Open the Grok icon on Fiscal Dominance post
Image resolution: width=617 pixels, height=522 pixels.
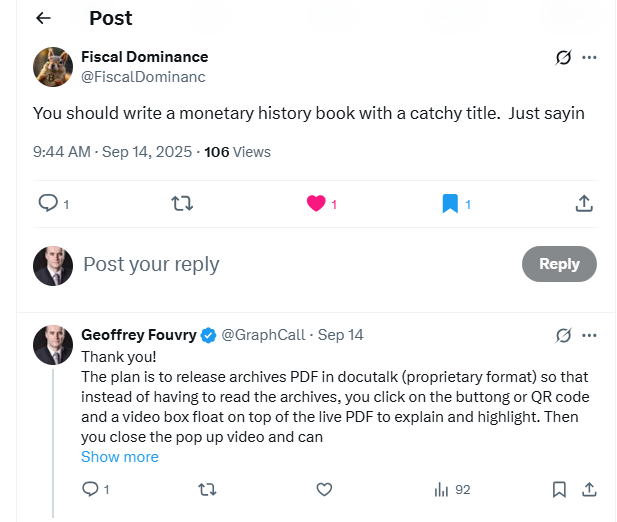(x=564, y=57)
